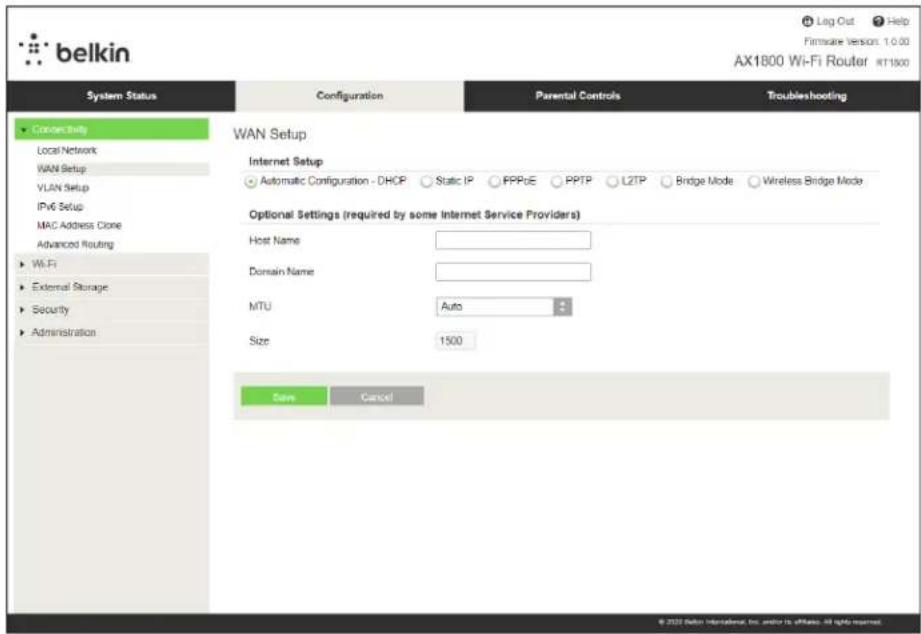Open the Configuration tab
Screen dimensions: 921x634
[x=349, y=96]
